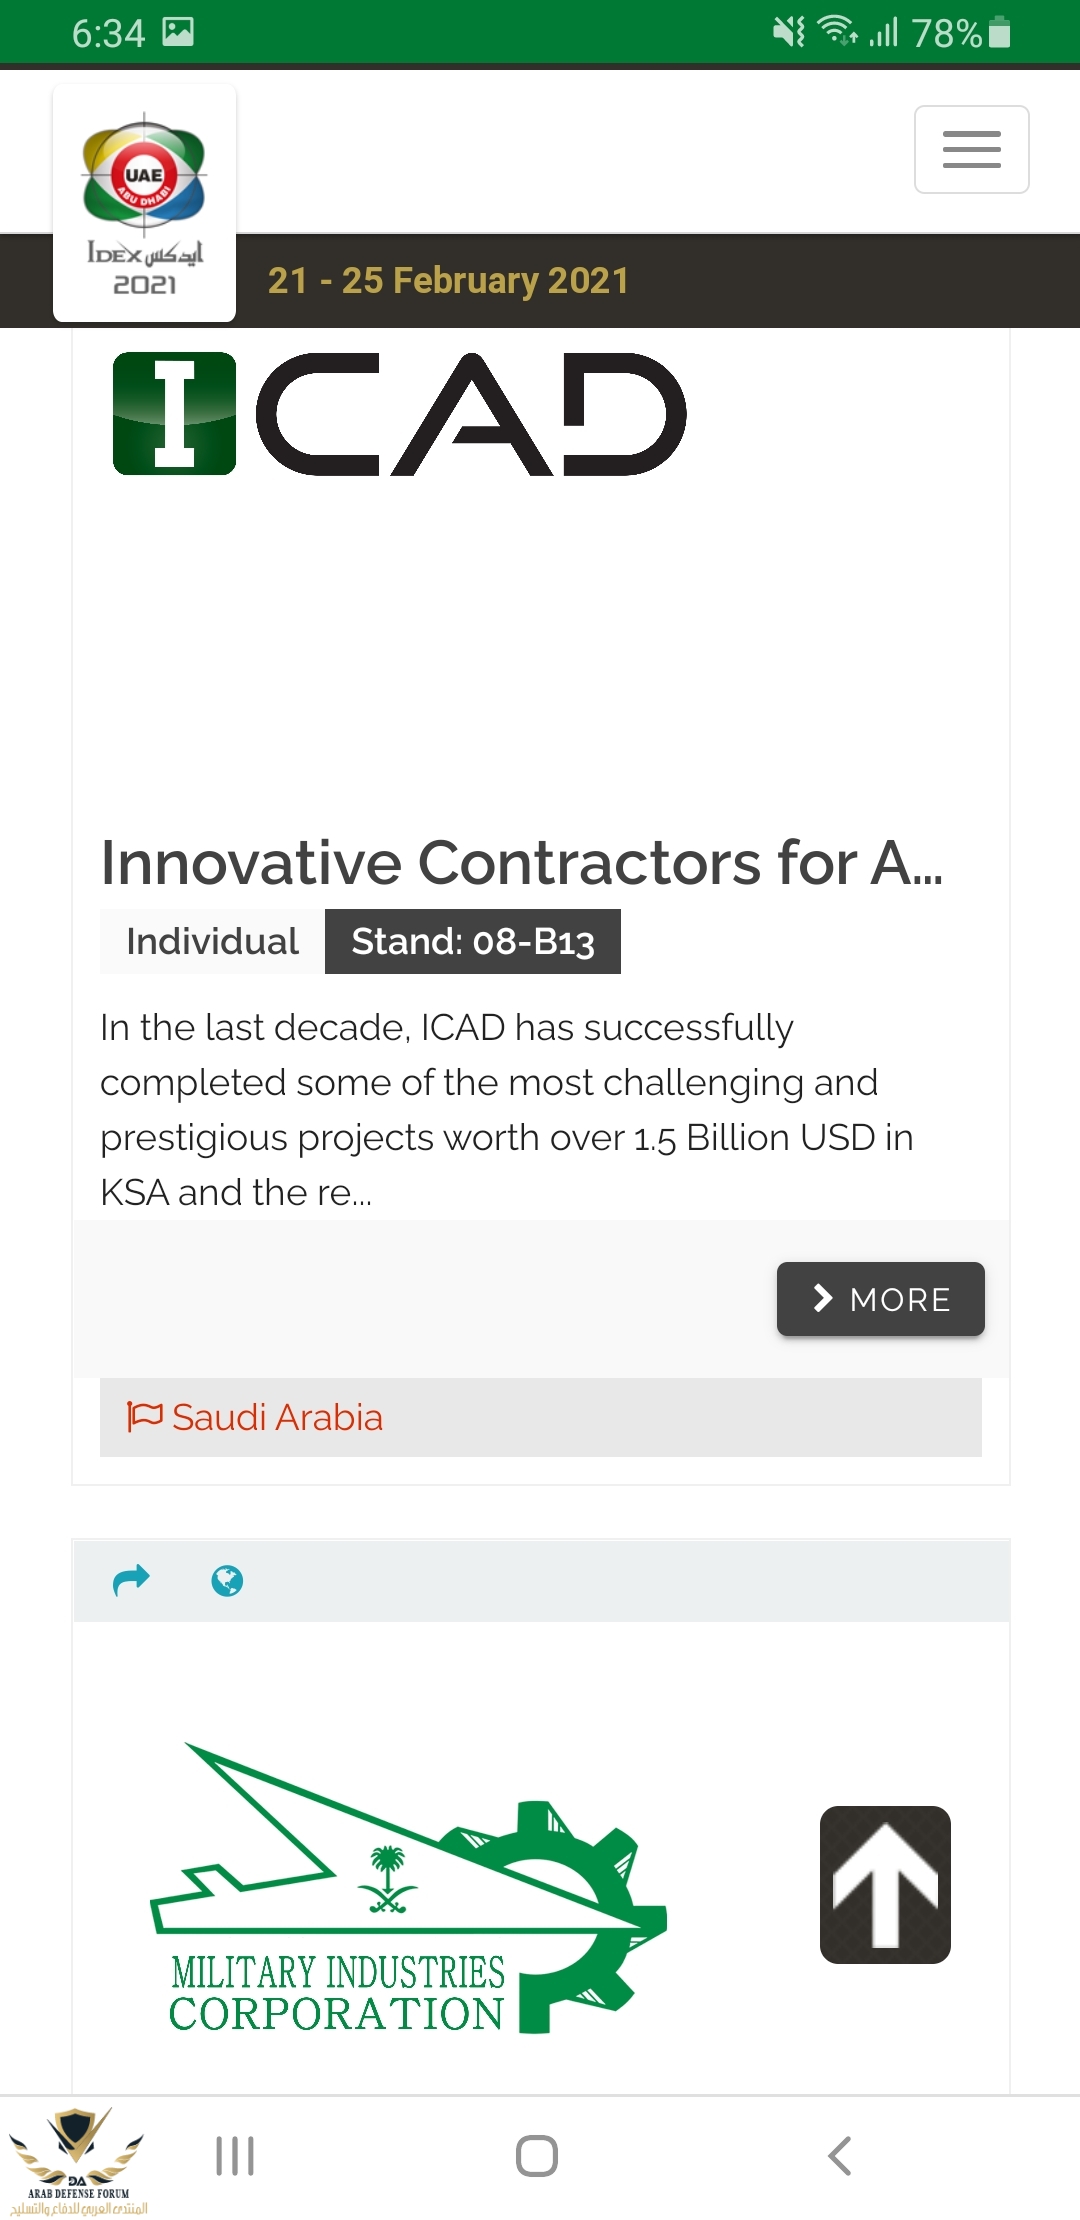Open the globe website icon

(x=227, y=1581)
